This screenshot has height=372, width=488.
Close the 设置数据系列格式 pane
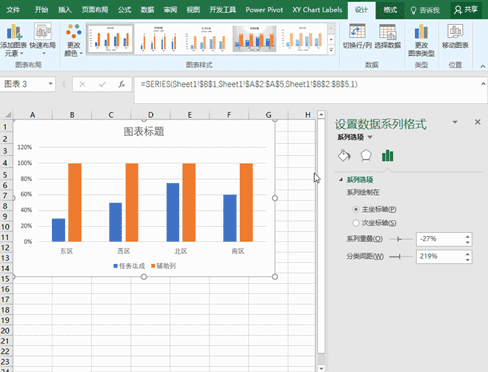pyautogui.click(x=477, y=122)
